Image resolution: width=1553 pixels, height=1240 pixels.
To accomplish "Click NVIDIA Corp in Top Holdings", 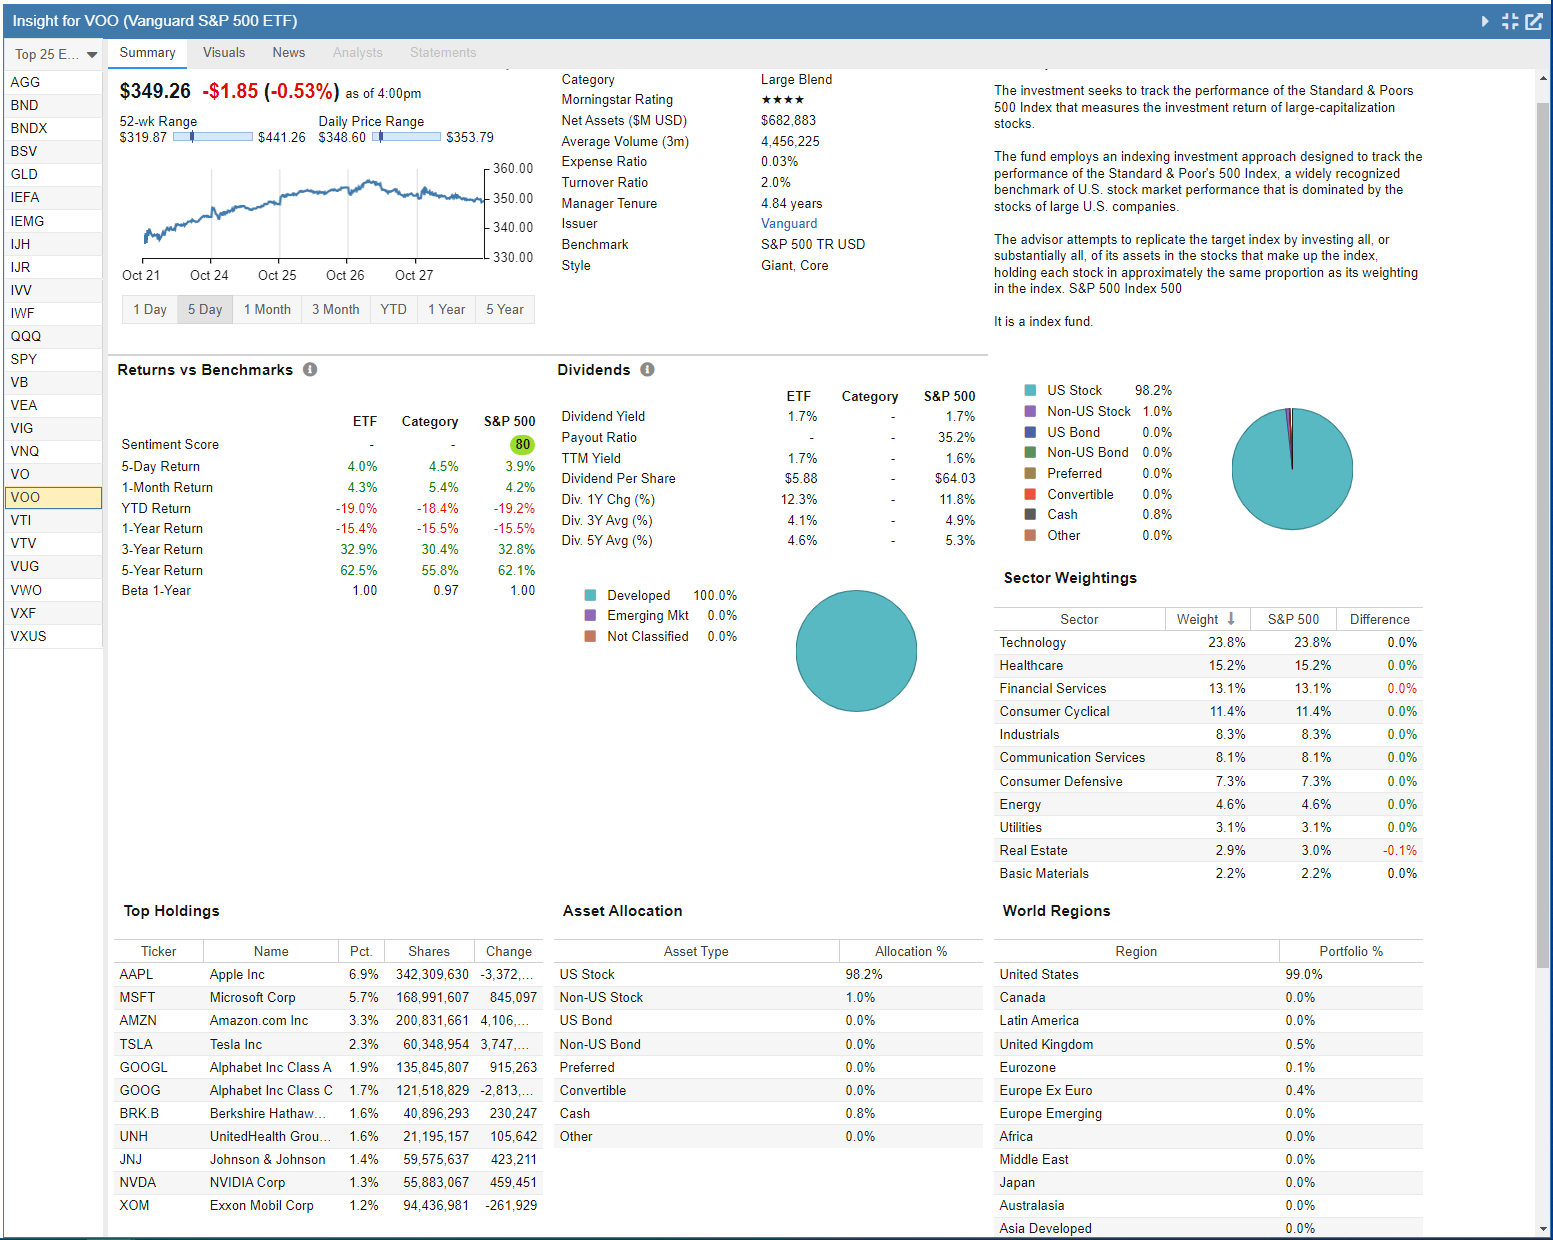I will 247,1182.
